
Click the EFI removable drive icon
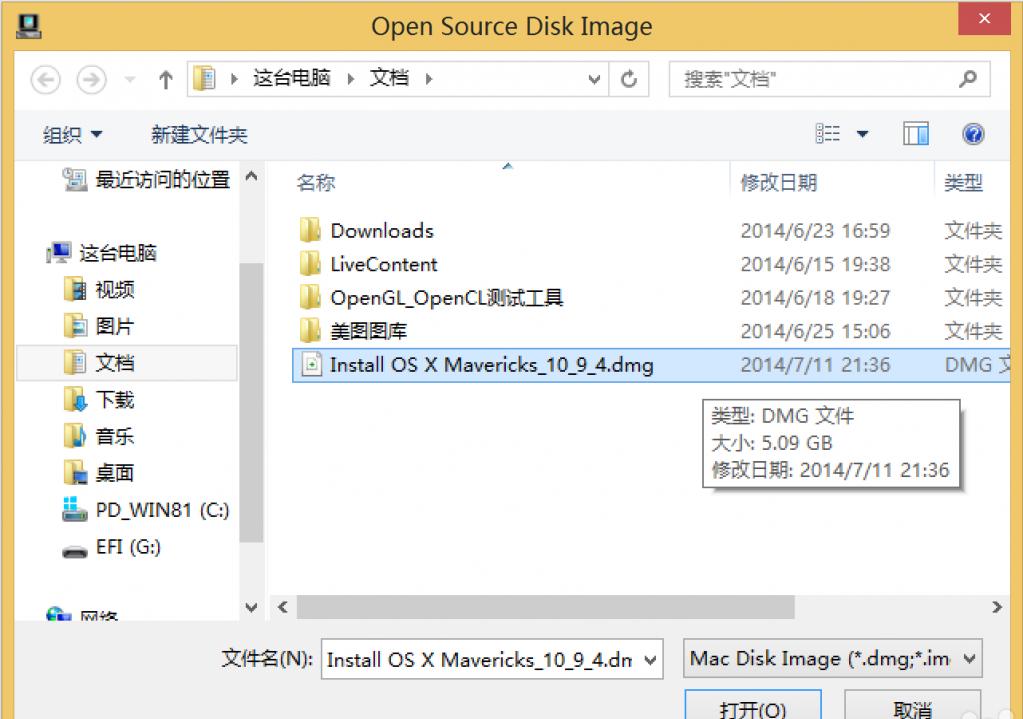[74, 552]
